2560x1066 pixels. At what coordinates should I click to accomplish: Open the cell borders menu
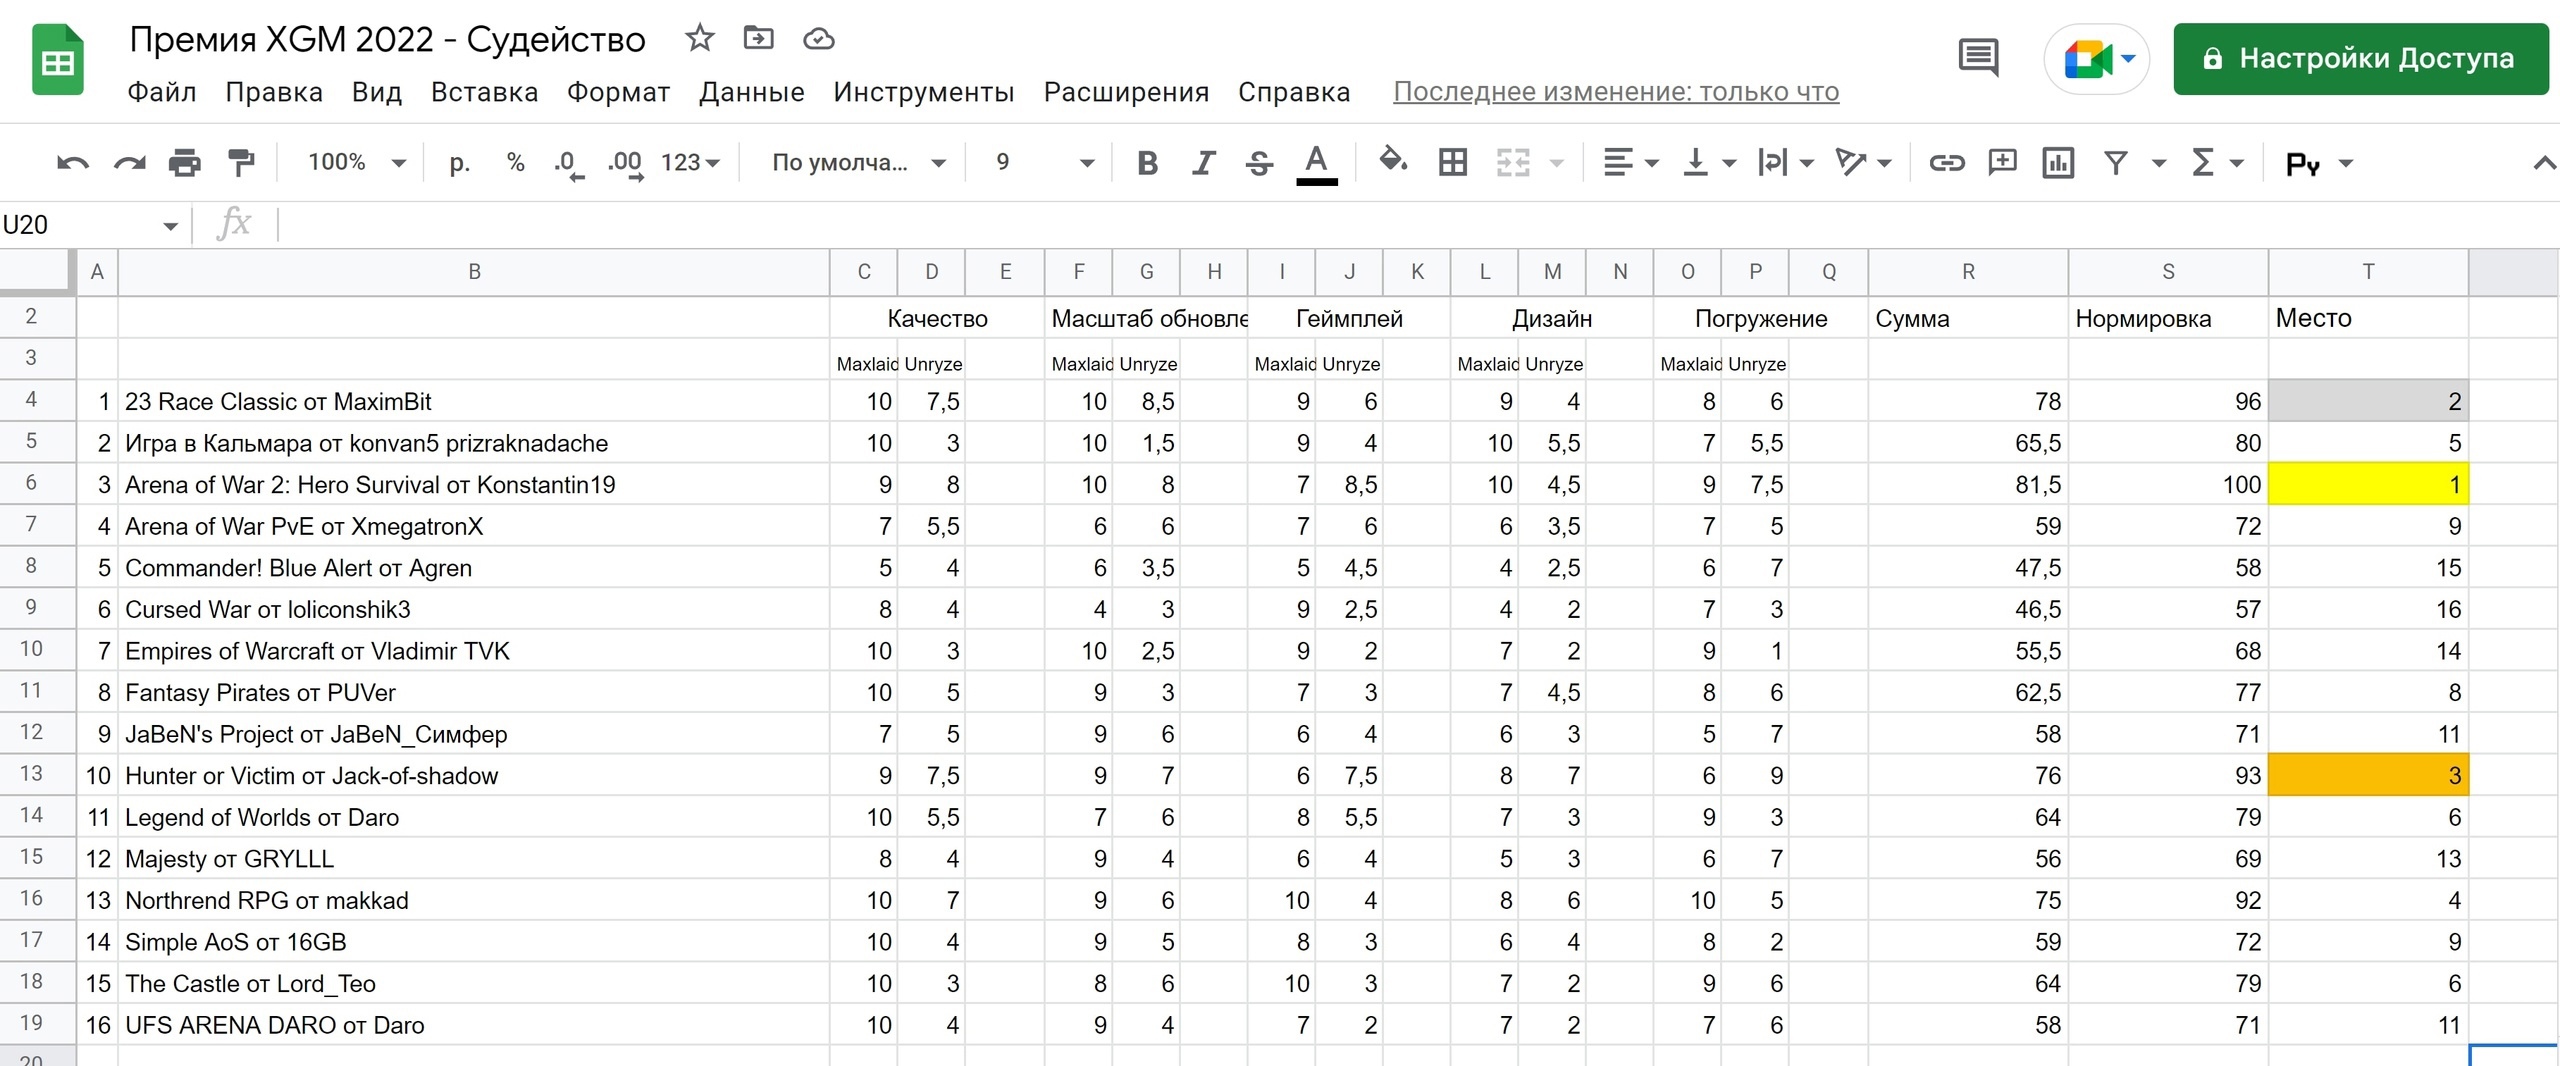1453,163
